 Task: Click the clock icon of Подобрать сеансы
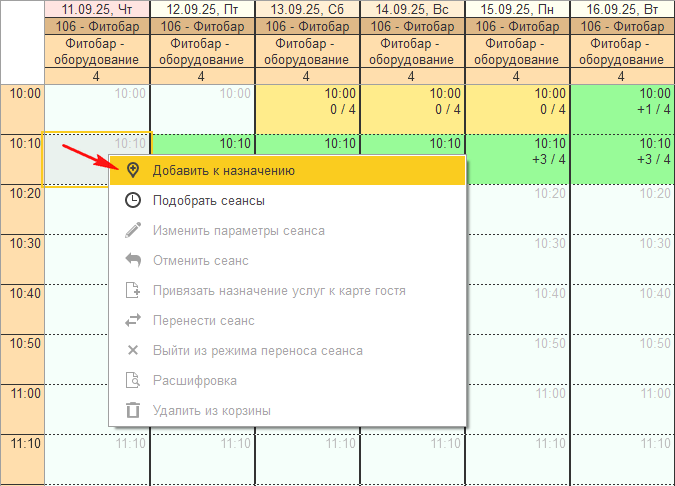point(133,201)
